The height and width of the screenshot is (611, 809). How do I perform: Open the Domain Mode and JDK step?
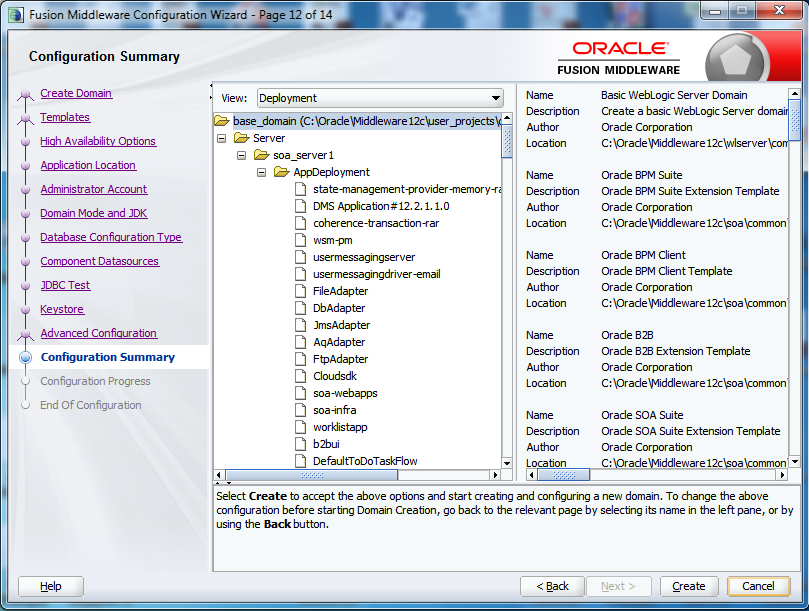coord(94,213)
